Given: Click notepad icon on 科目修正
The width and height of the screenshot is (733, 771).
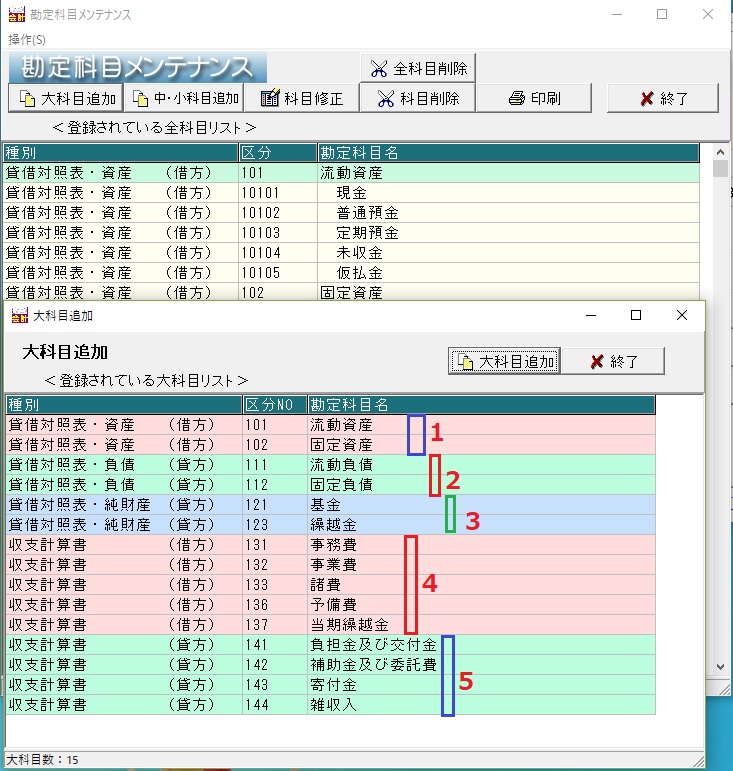Looking at the screenshot, I should tap(270, 98).
